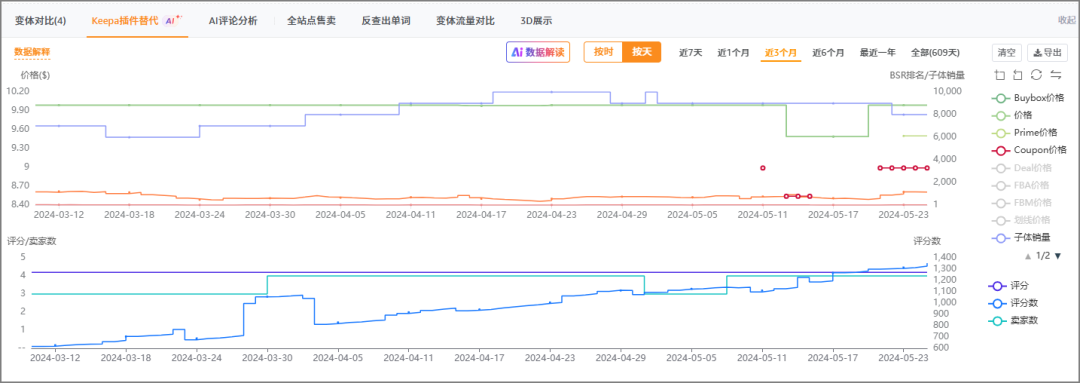Click the BSR排名/子体销量 axis title
1080x383 pixels.
(926, 75)
